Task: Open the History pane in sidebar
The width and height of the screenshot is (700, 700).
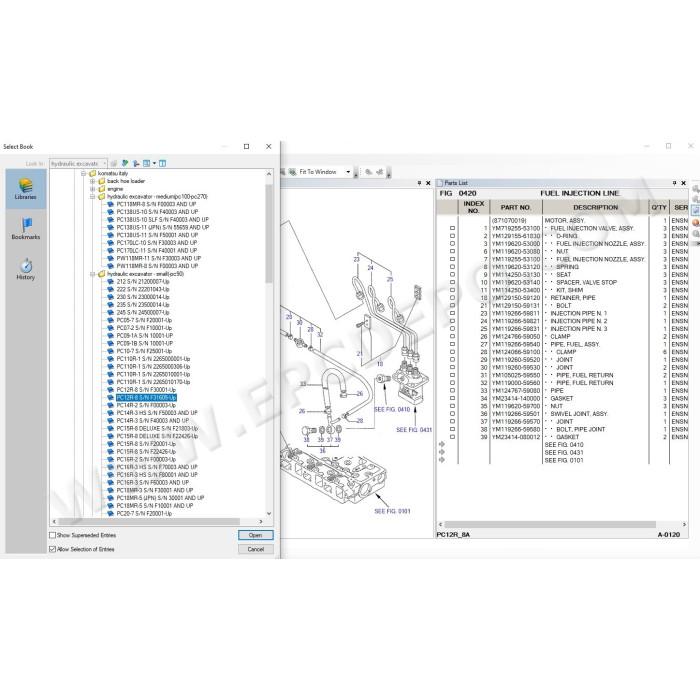Action: (x=25, y=269)
